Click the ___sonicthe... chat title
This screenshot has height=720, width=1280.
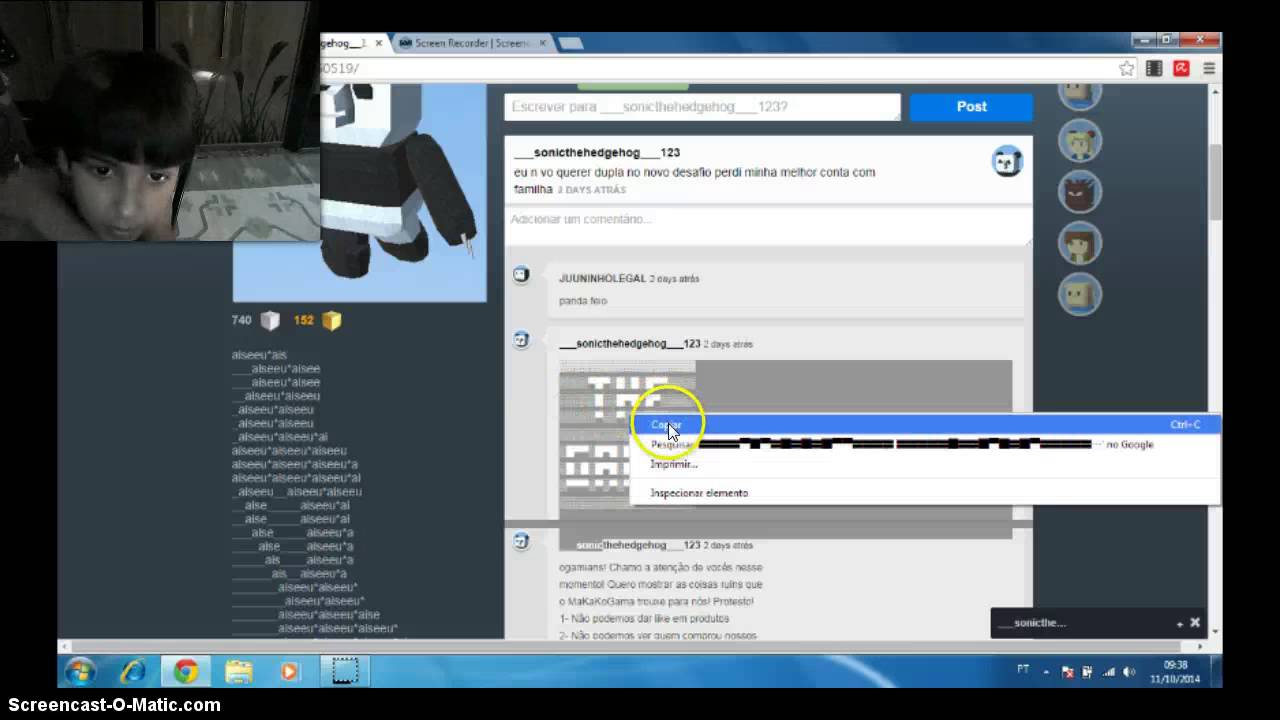click(1032, 623)
